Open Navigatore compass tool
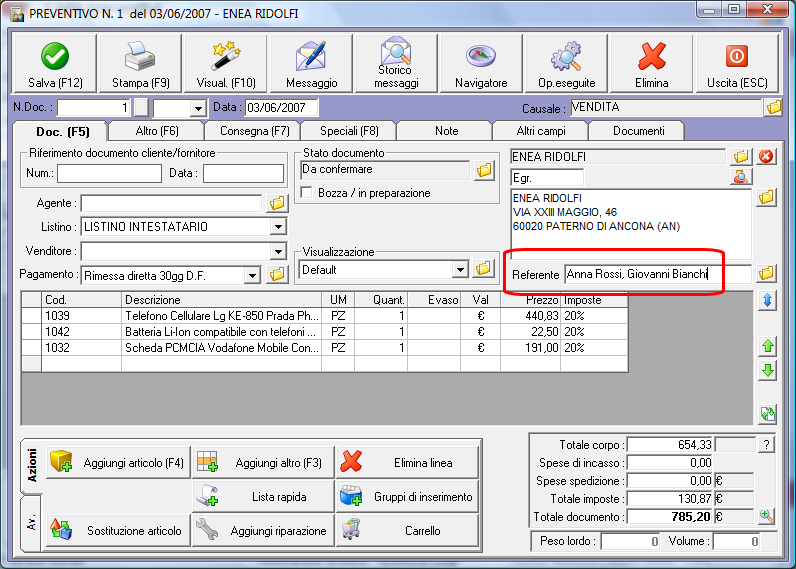The height and width of the screenshot is (569, 796). [x=481, y=64]
